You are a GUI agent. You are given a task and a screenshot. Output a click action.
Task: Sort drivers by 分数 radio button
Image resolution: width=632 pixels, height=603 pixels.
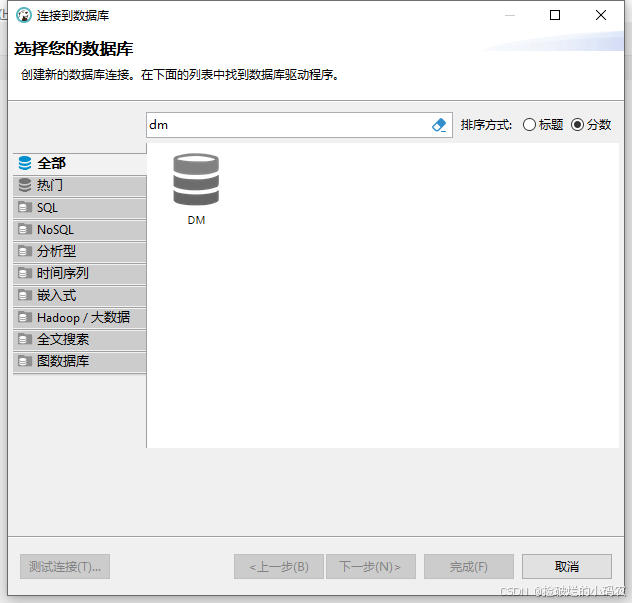(x=577, y=125)
